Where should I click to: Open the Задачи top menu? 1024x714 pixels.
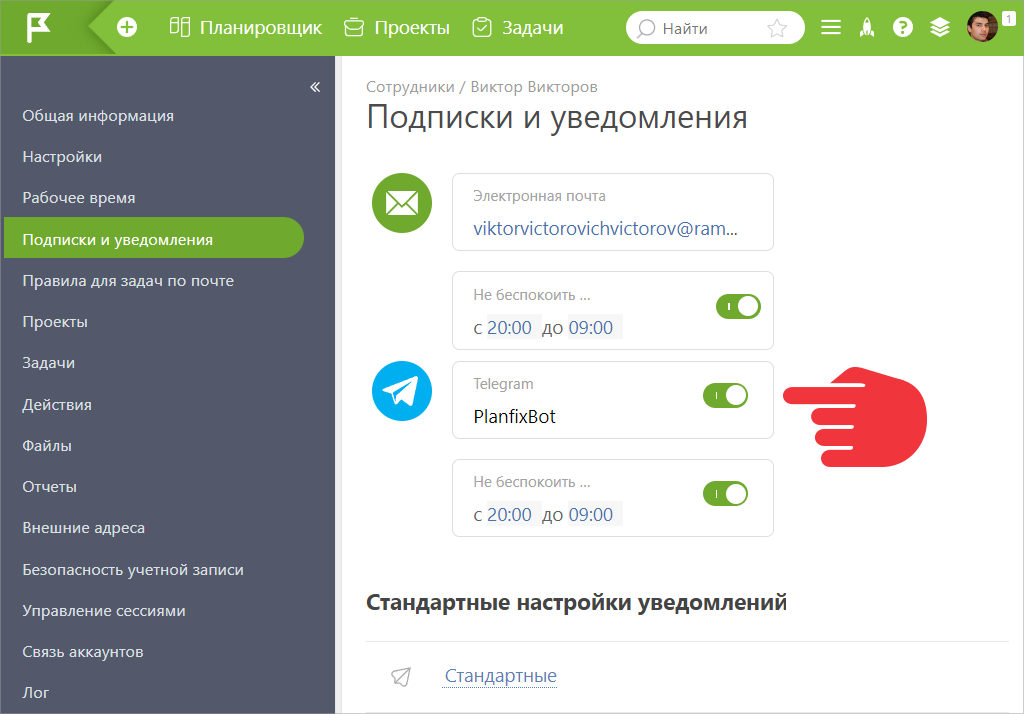click(518, 27)
